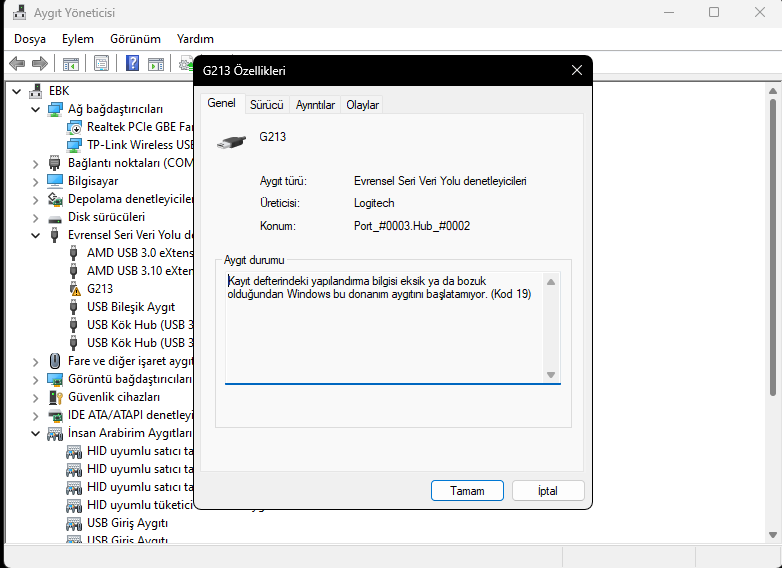Click the EBK computer root icon
The image size is (782, 568).
pyautogui.click(x=35, y=91)
